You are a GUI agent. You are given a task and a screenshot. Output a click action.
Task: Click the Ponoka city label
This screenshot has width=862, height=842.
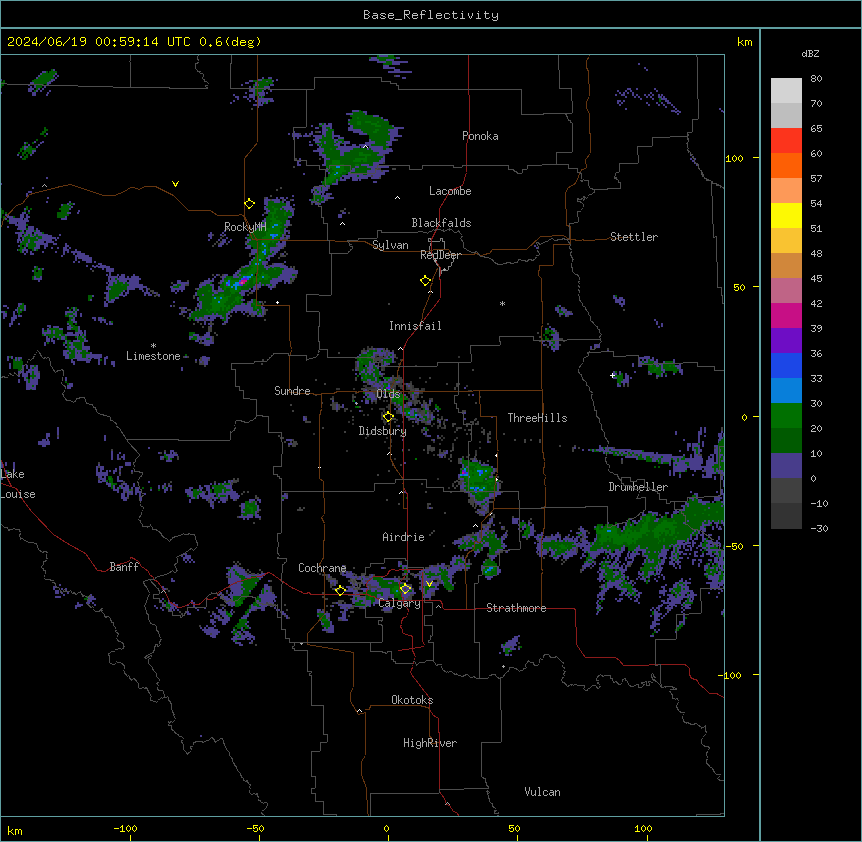tap(480, 136)
